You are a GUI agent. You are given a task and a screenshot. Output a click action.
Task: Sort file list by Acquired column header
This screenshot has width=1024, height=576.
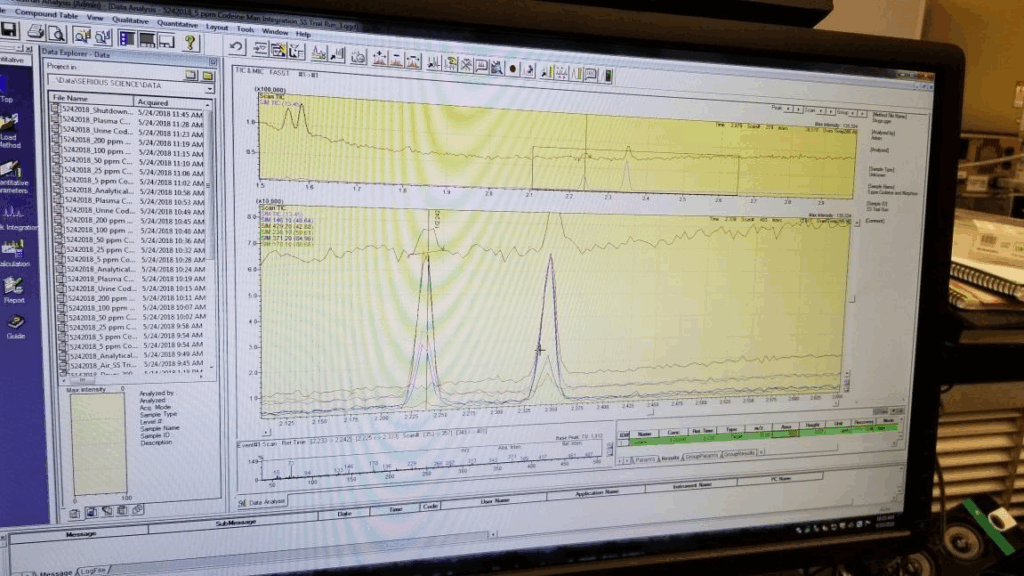point(153,102)
